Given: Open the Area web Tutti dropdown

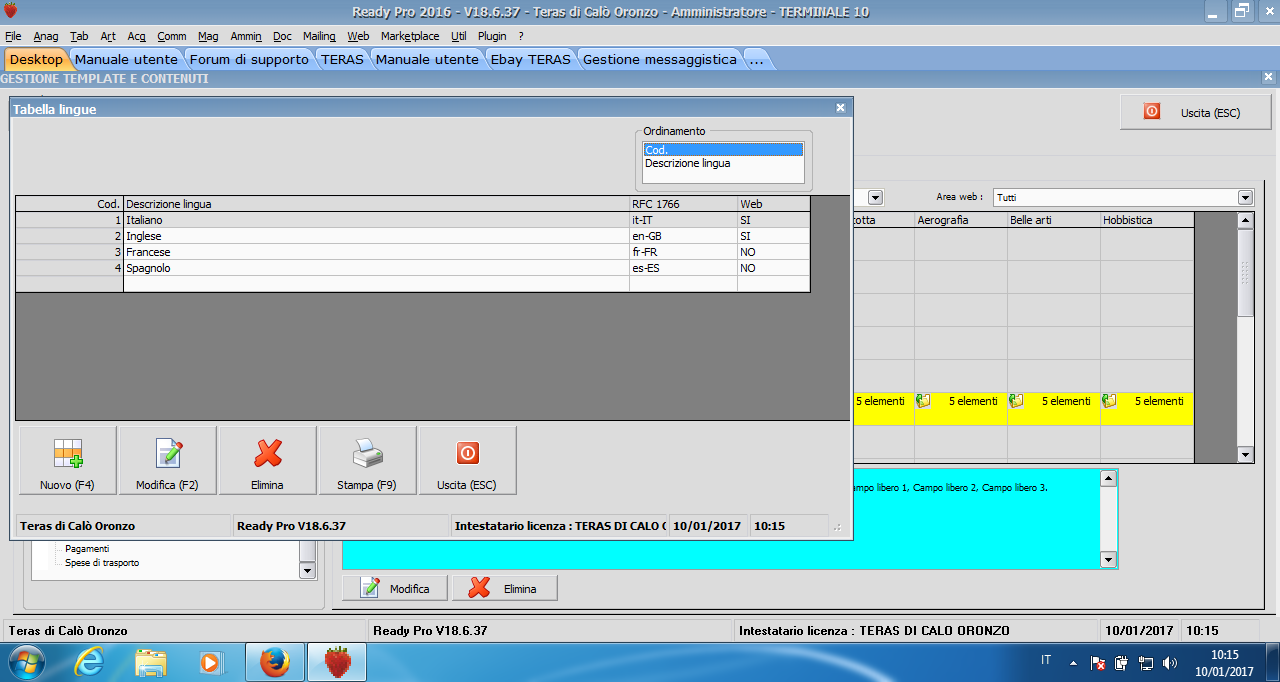Looking at the screenshot, I should [x=1245, y=198].
